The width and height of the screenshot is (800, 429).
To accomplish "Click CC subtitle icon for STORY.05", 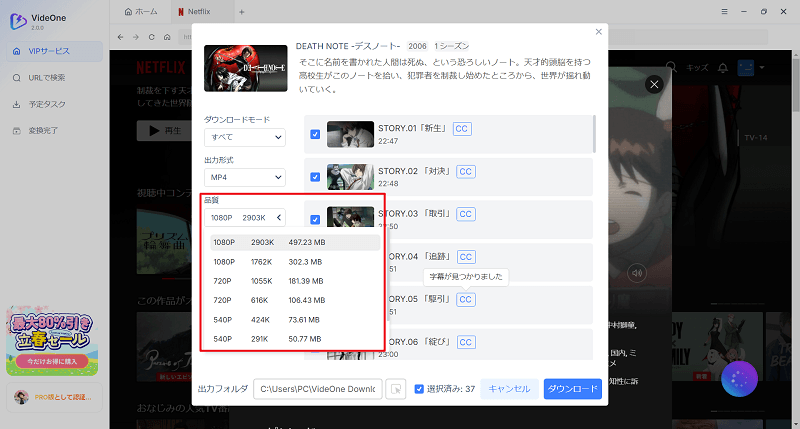I will 466,299.
